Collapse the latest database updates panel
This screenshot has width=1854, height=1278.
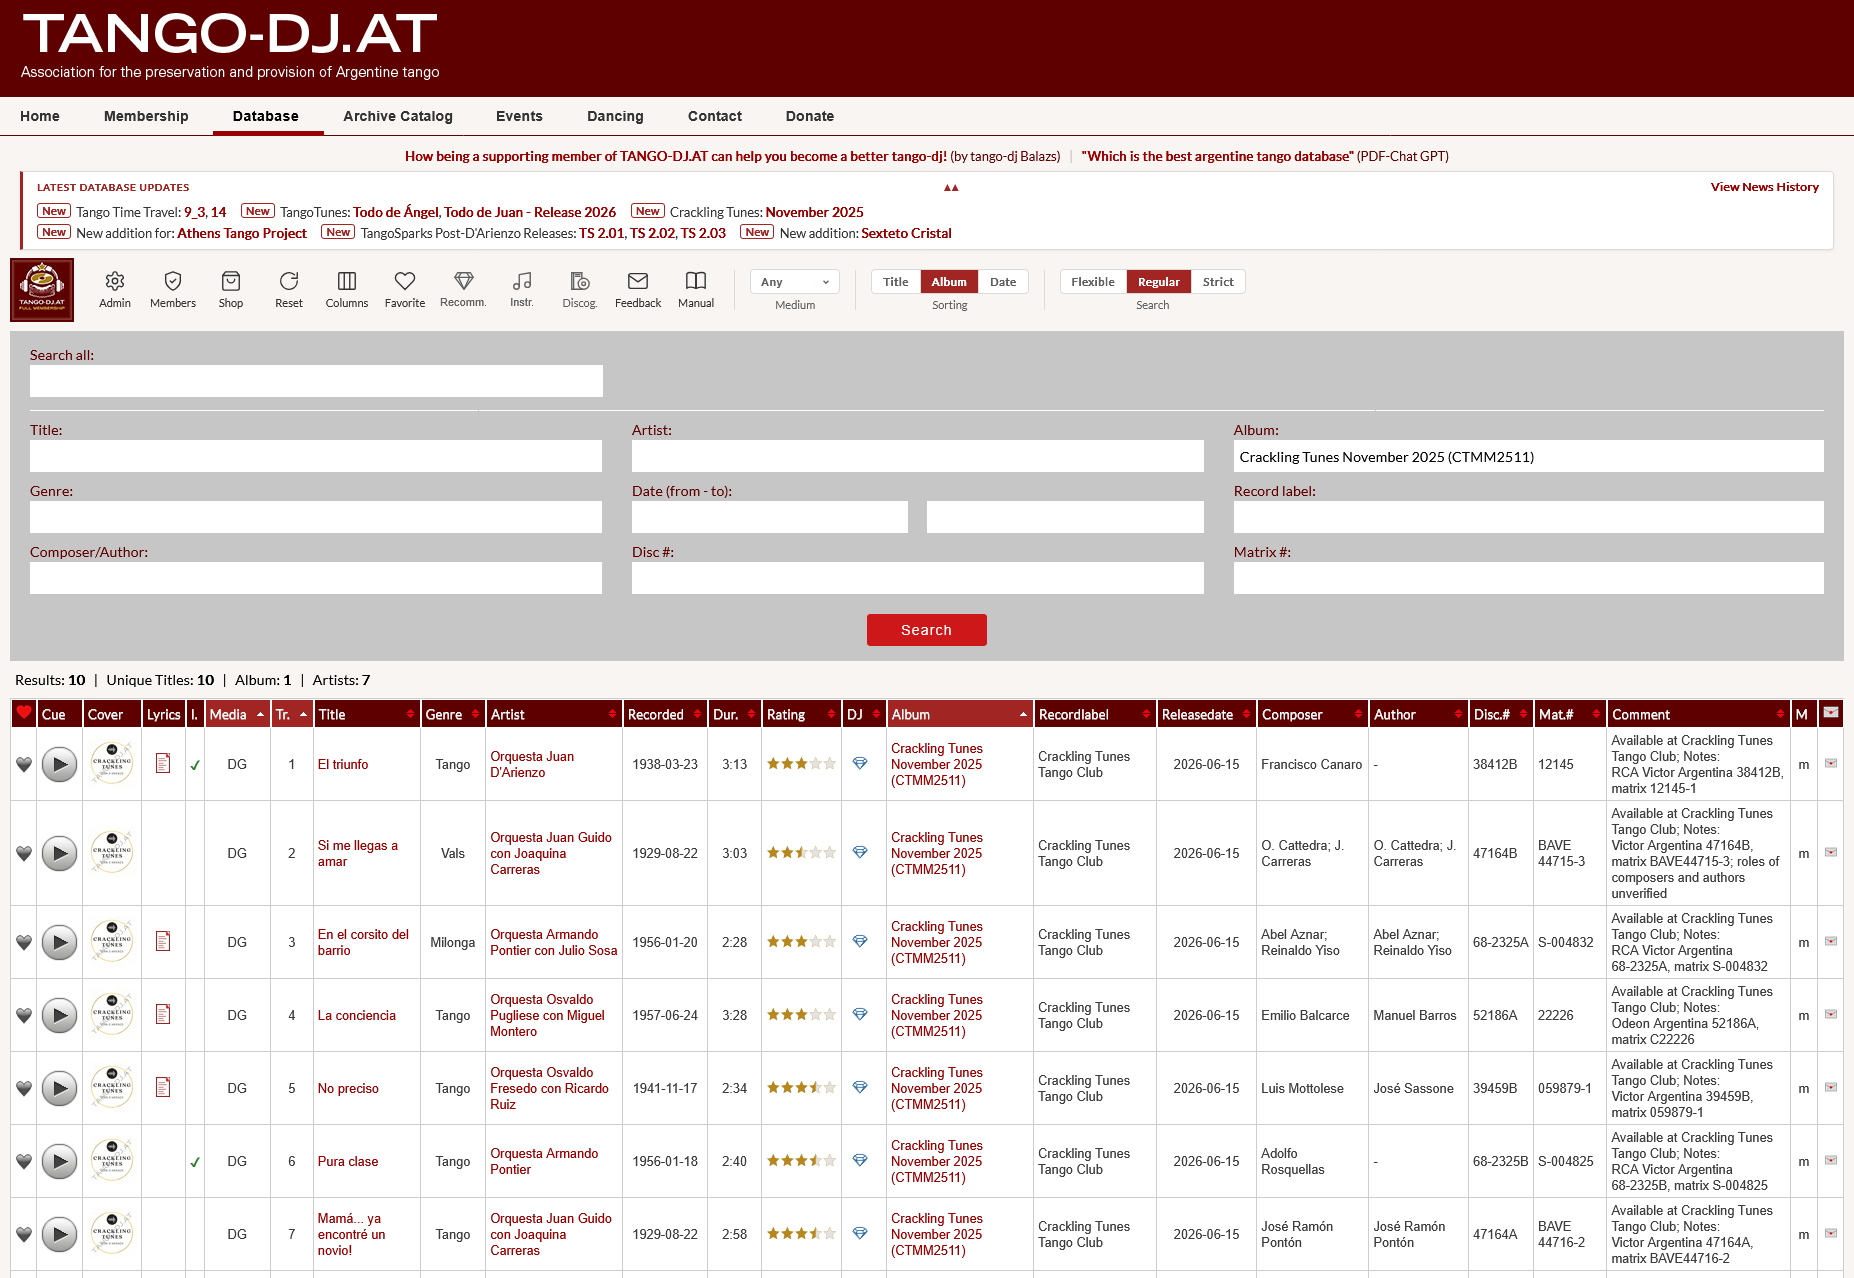click(951, 188)
